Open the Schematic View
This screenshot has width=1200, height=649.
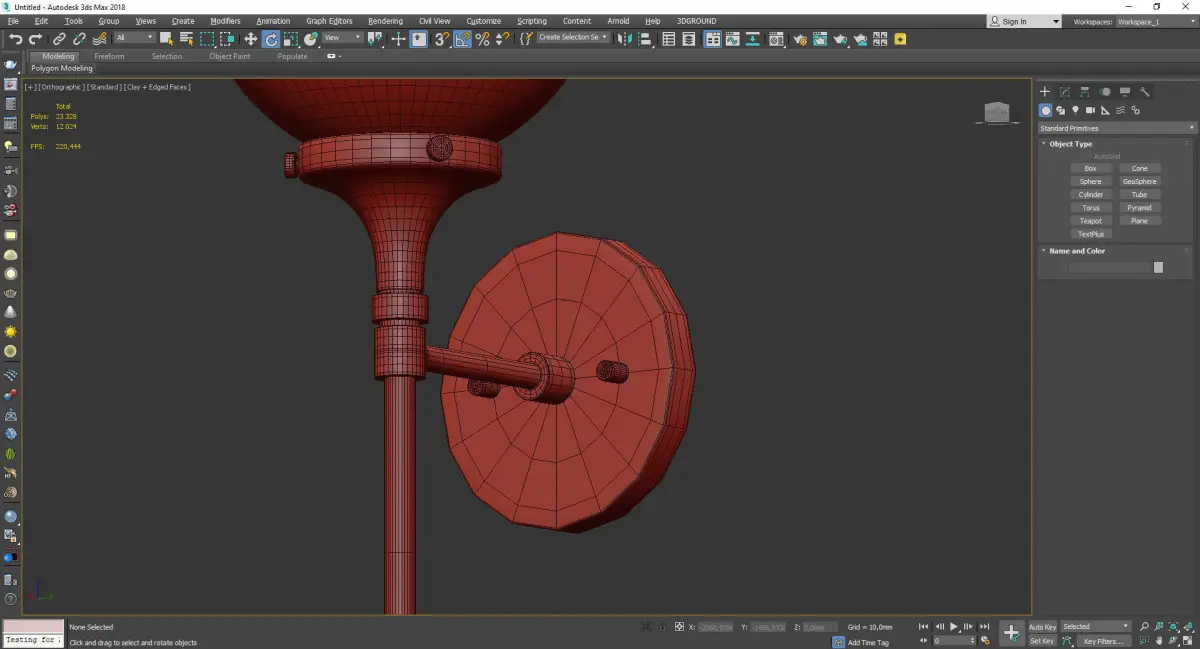[x=754, y=39]
